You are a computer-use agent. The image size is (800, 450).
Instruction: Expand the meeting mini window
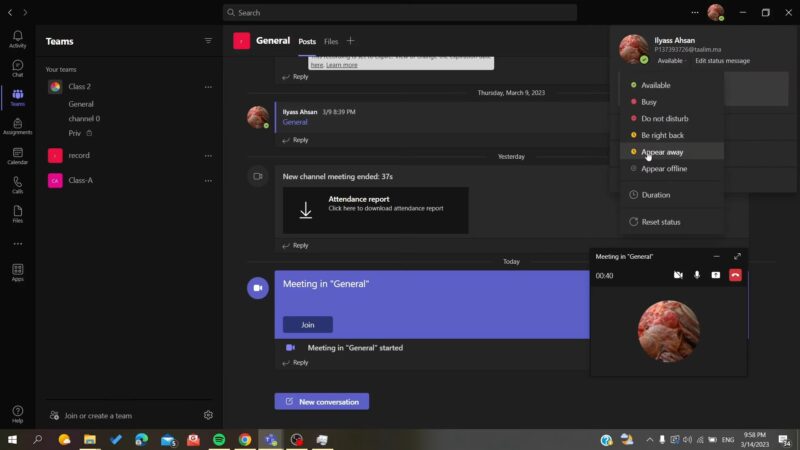pos(737,257)
